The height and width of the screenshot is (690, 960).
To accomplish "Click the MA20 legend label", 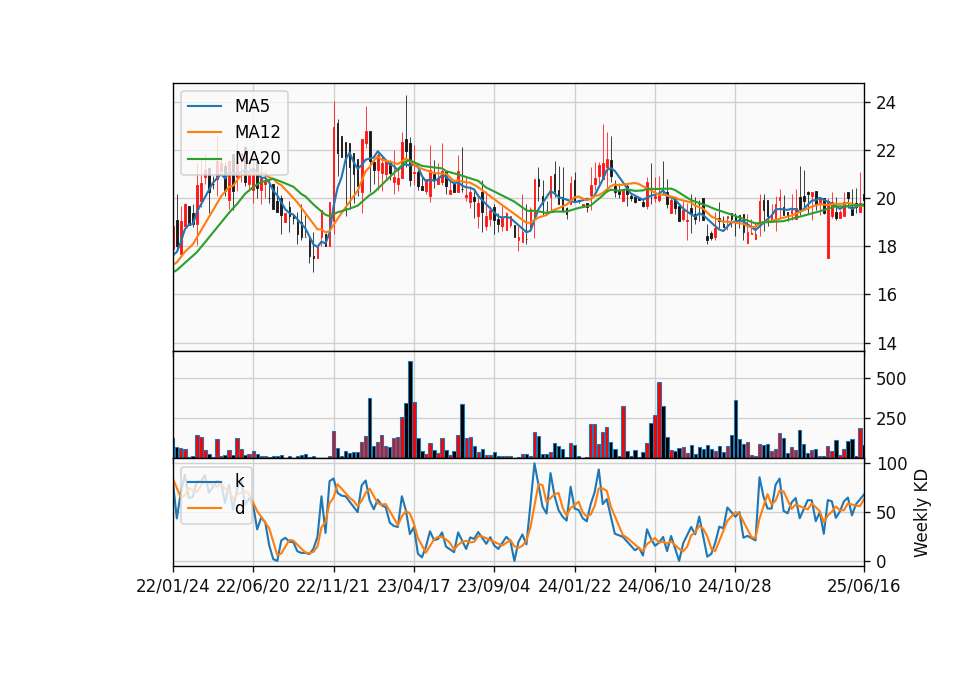I will [257, 158].
